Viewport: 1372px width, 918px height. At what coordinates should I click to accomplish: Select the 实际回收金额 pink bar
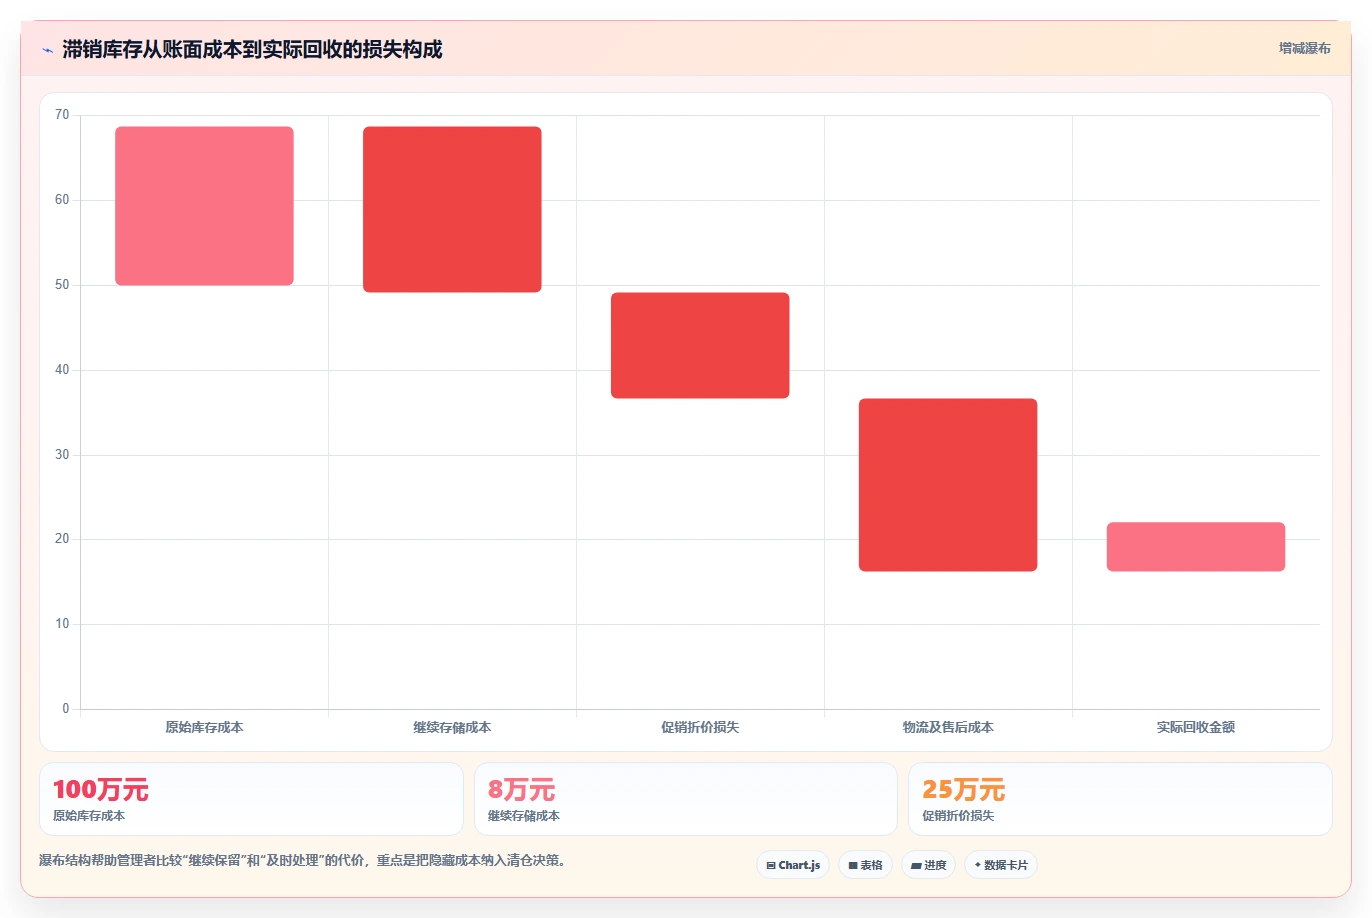(1196, 547)
